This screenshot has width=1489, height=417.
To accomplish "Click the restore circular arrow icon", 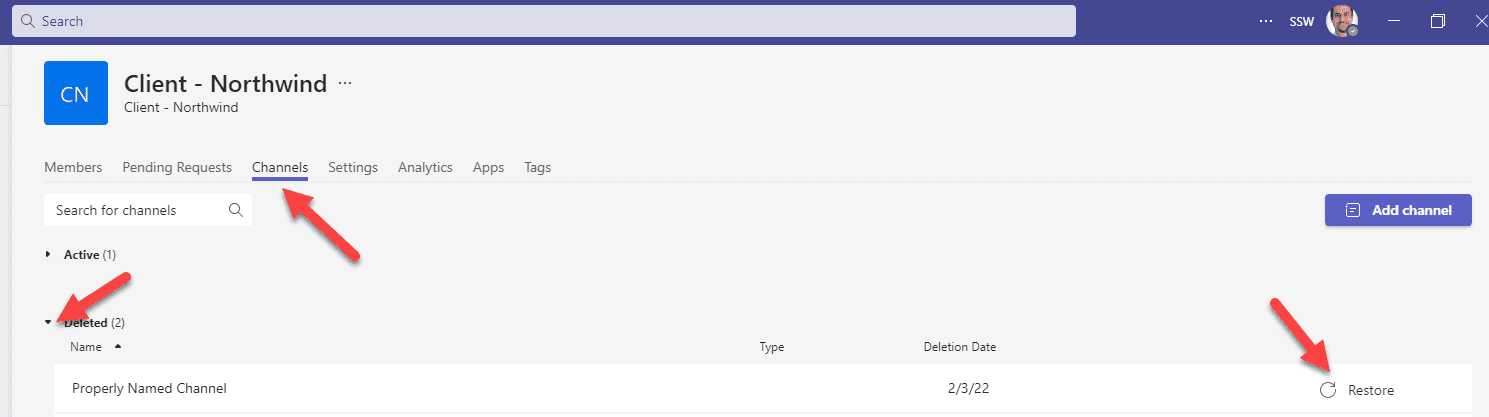I will 1328,390.
